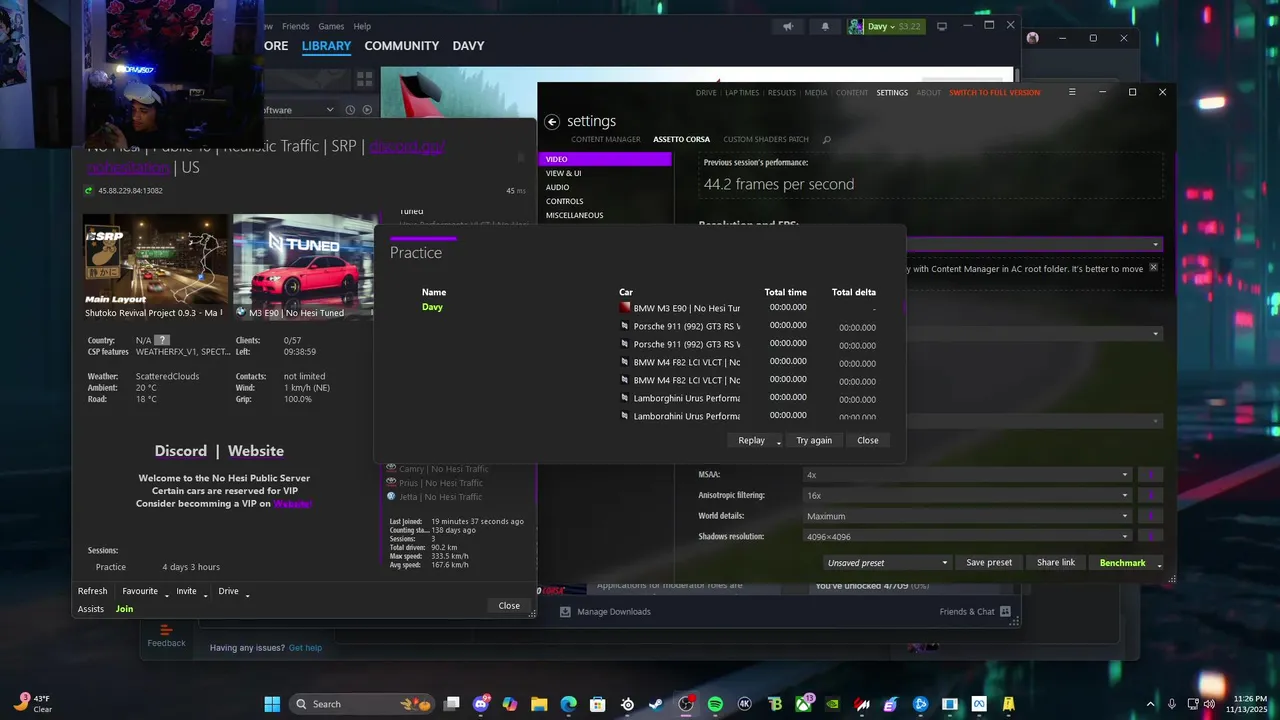Go back with the settings back arrow
The image size is (1280, 720).
point(552,121)
